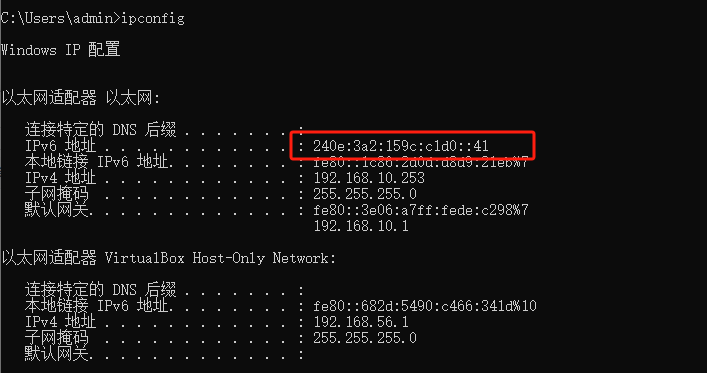This screenshot has width=707, height=373.
Task: Click the first subnet mask 255.255.255.0
Action: [365, 194]
